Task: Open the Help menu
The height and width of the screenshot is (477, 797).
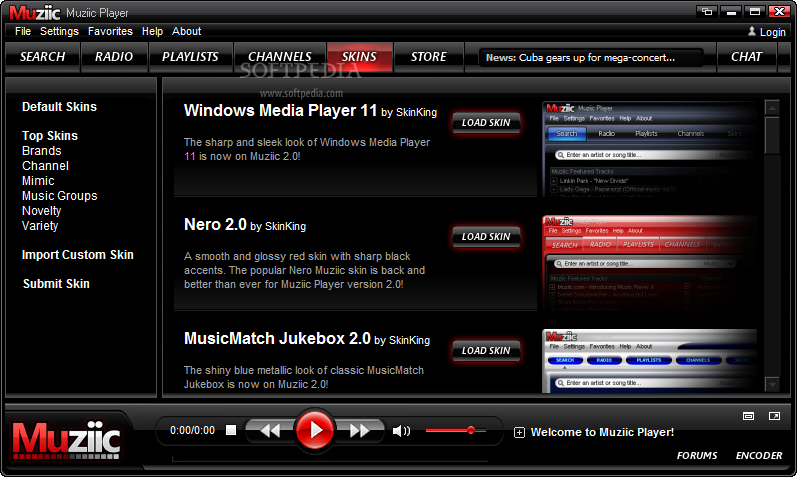Action: point(152,32)
